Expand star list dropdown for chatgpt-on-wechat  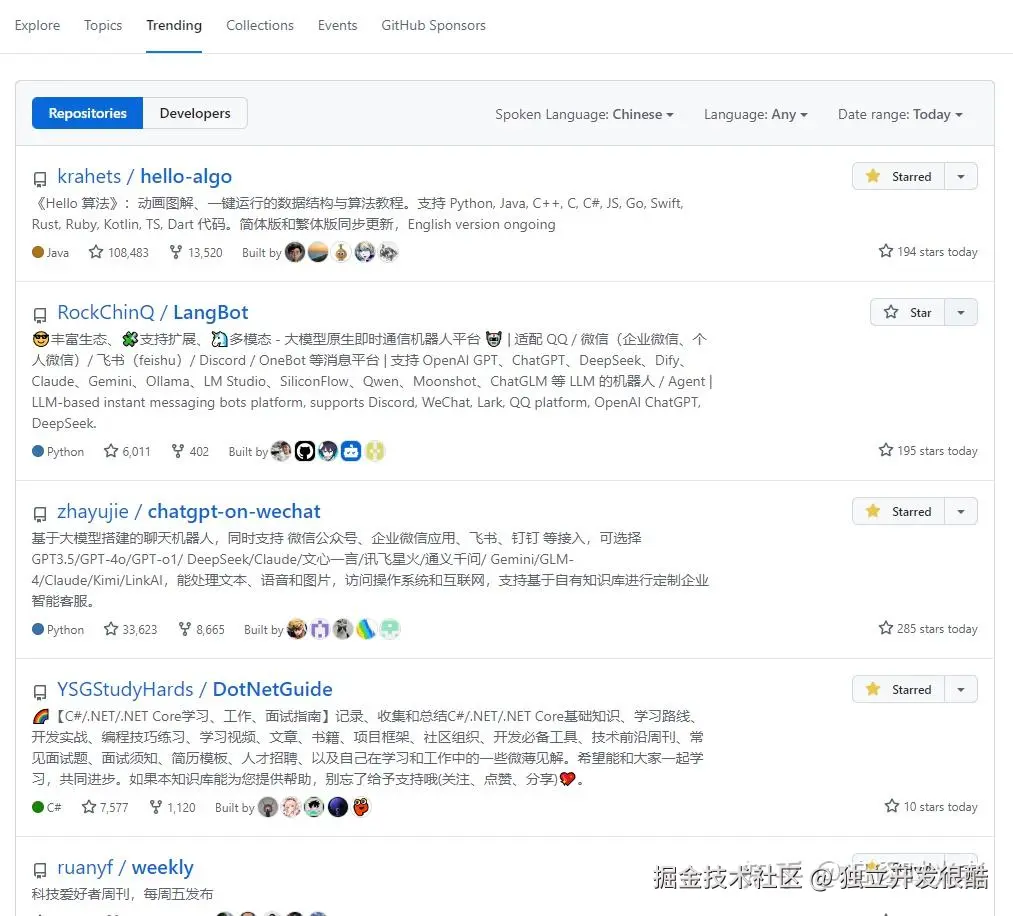[961, 512]
